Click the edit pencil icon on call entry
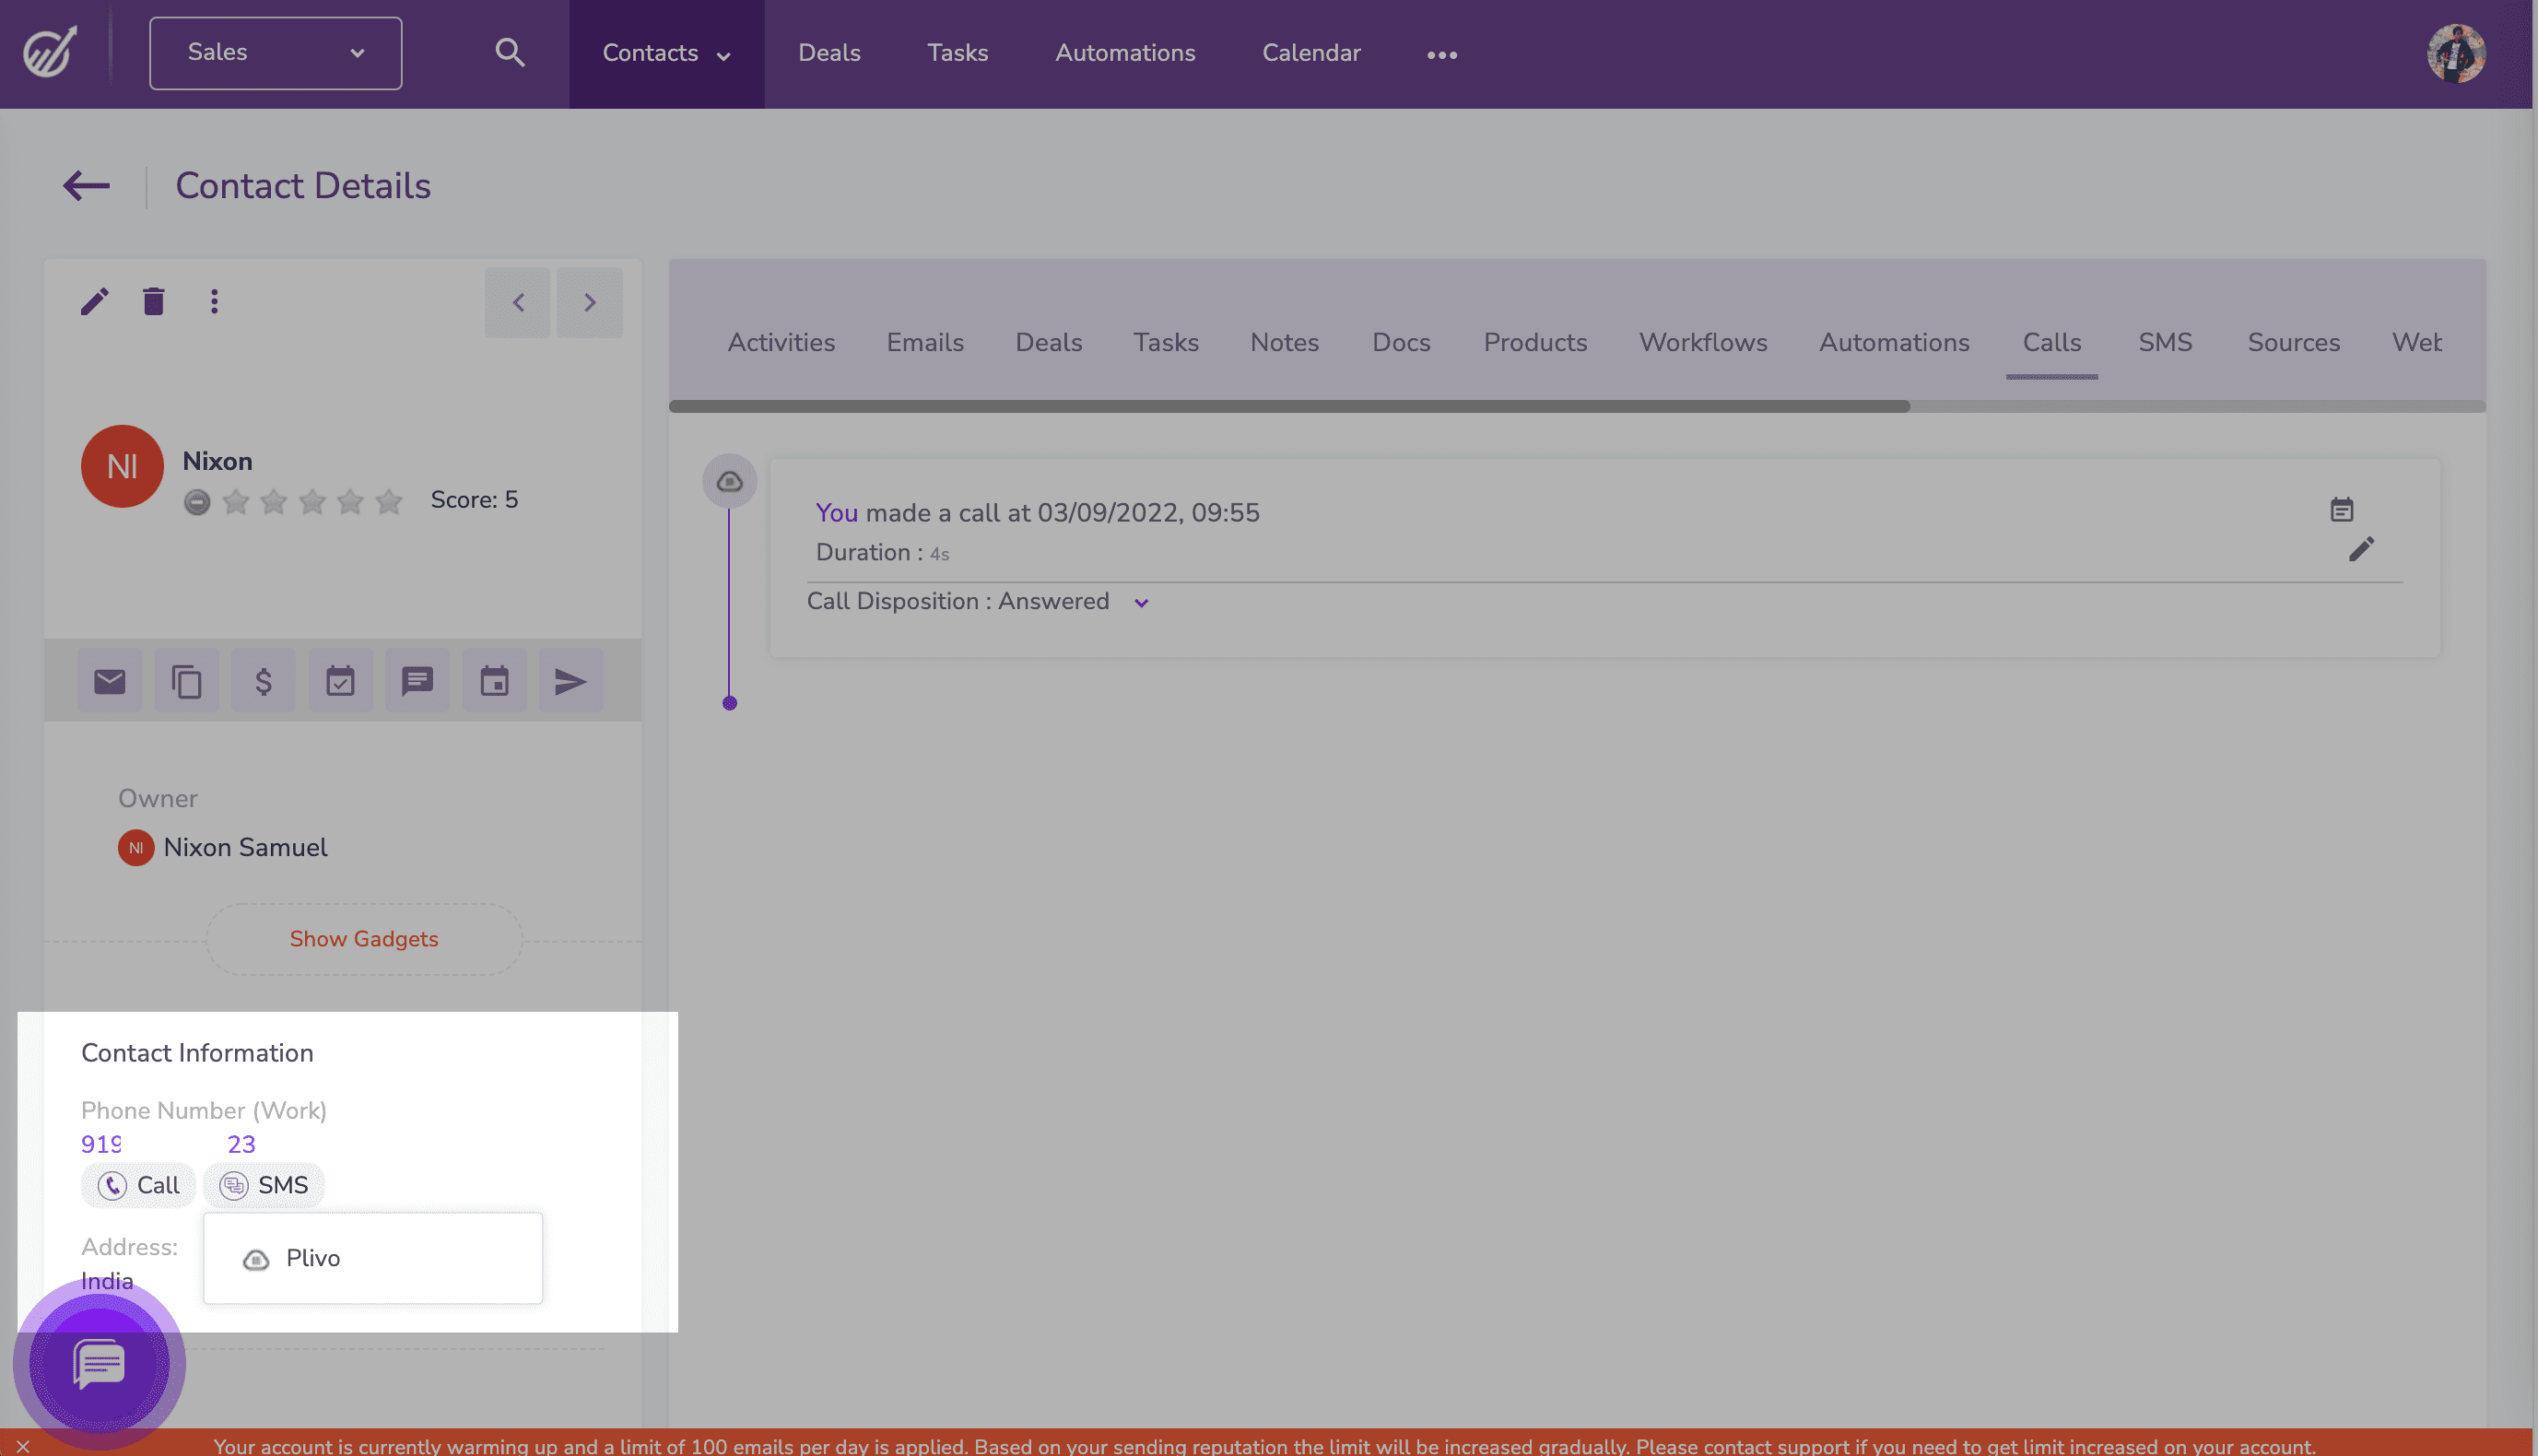Viewport: 2538px width, 1456px height. [x=2362, y=551]
